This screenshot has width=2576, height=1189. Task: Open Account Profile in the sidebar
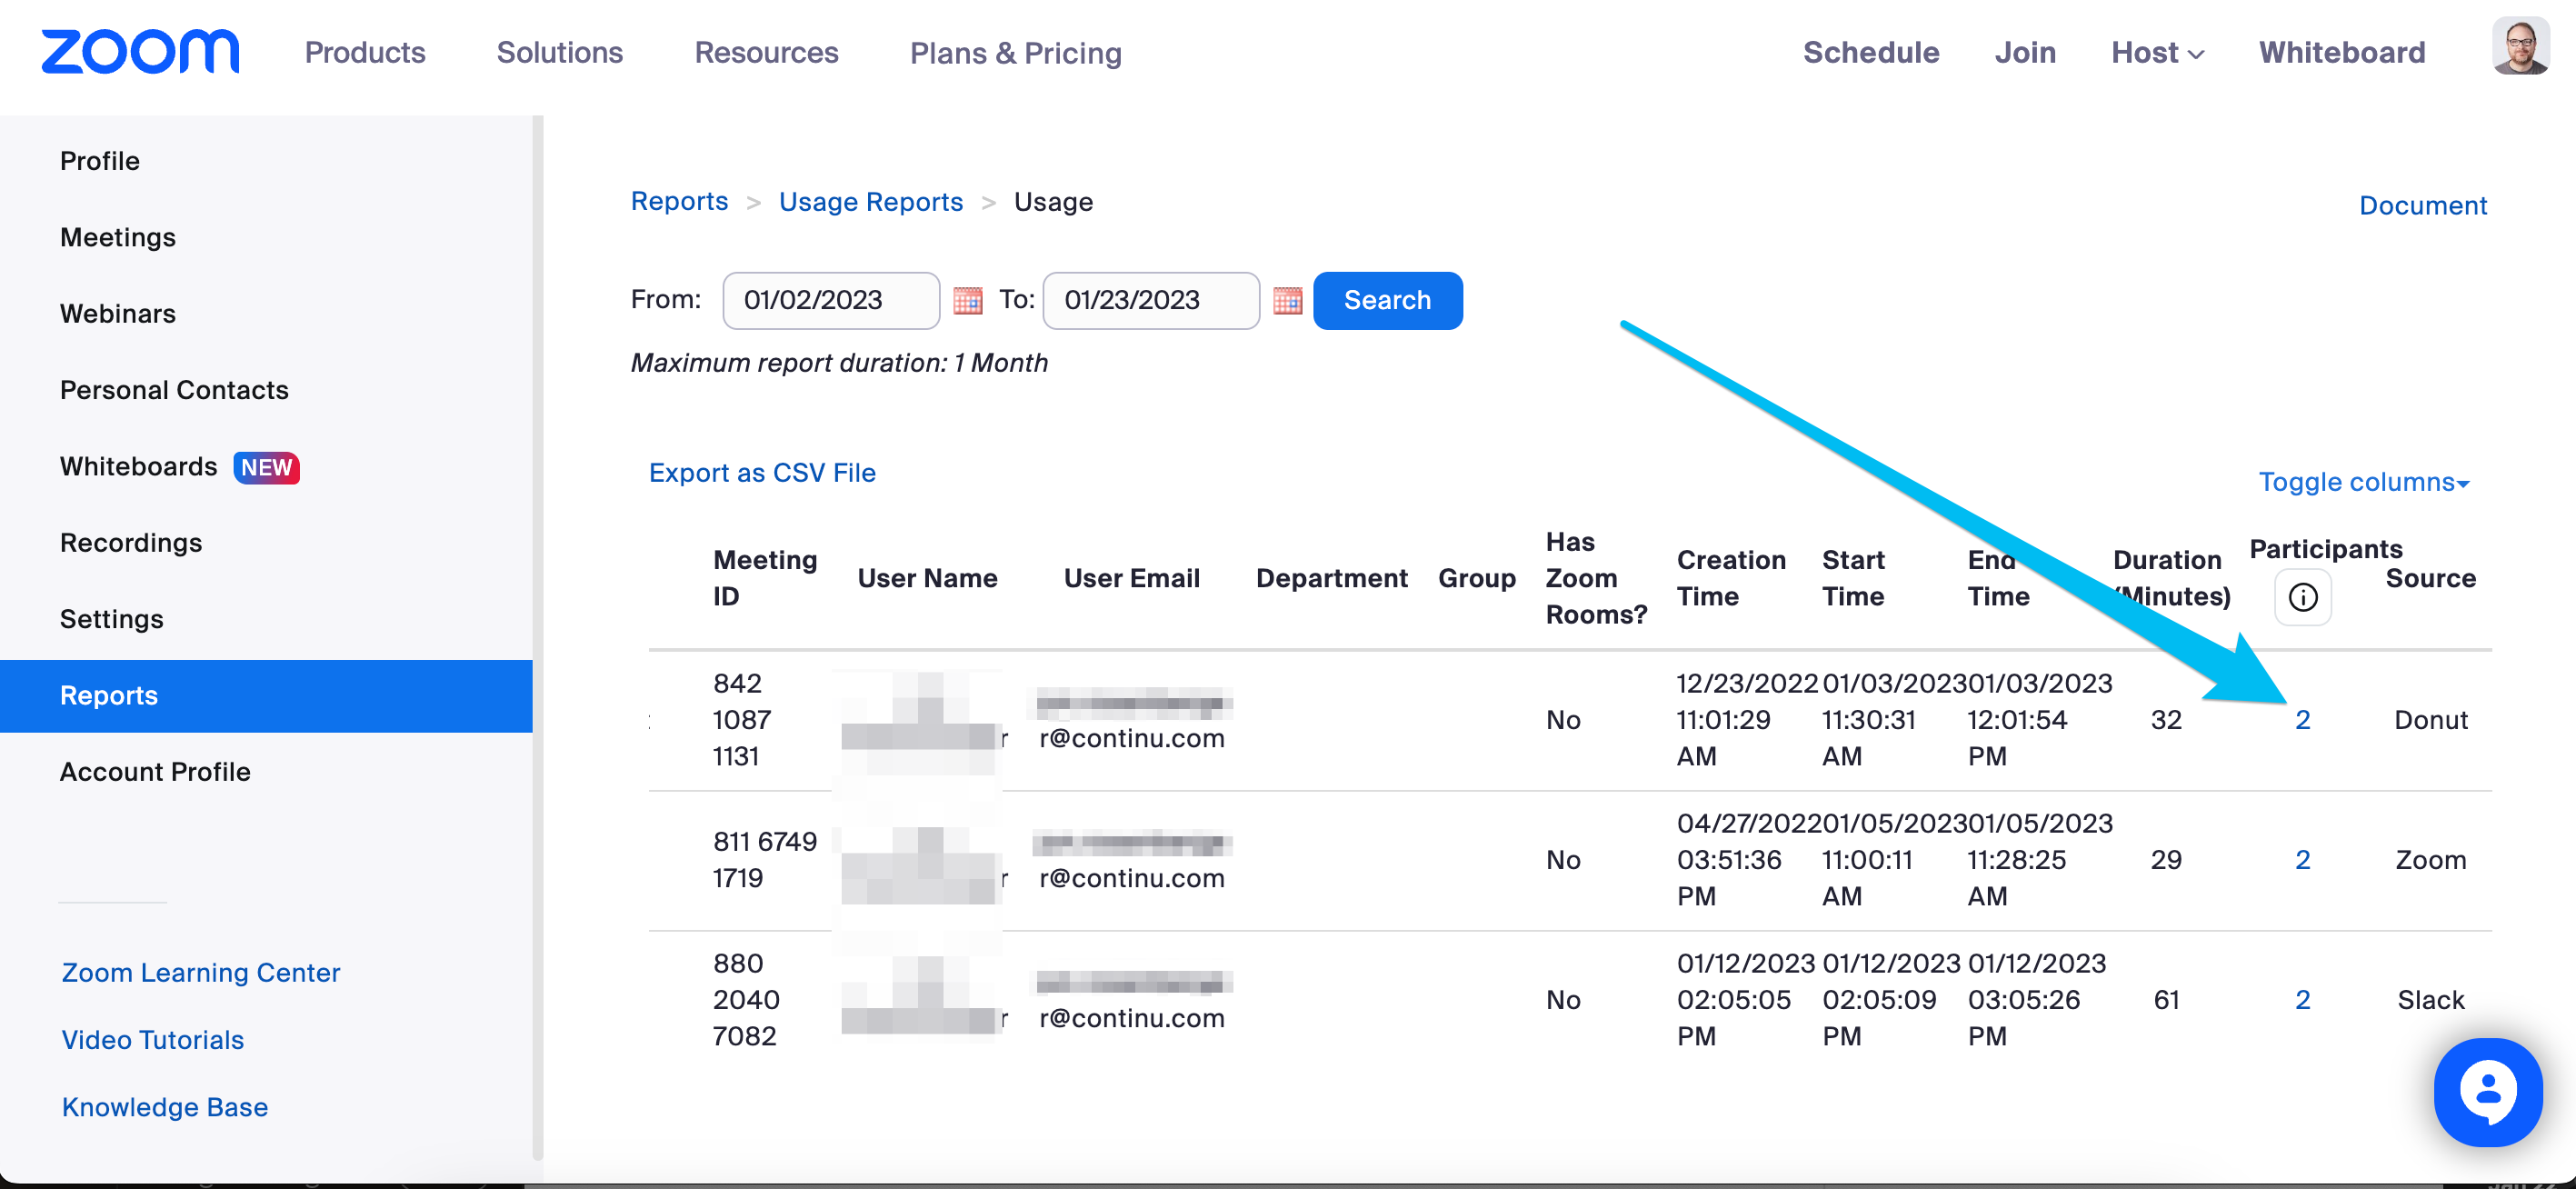coord(155,772)
